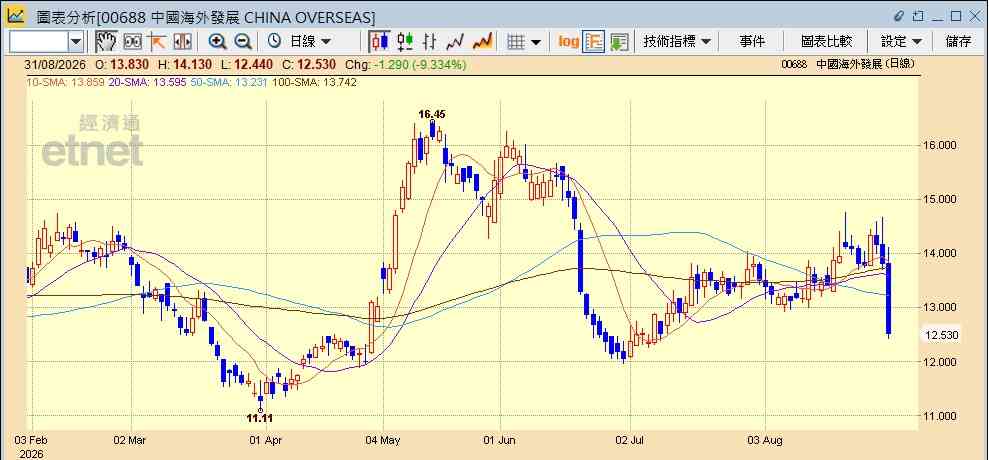Click the 11.11 low price label
The image size is (989, 460).
coord(259,418)
